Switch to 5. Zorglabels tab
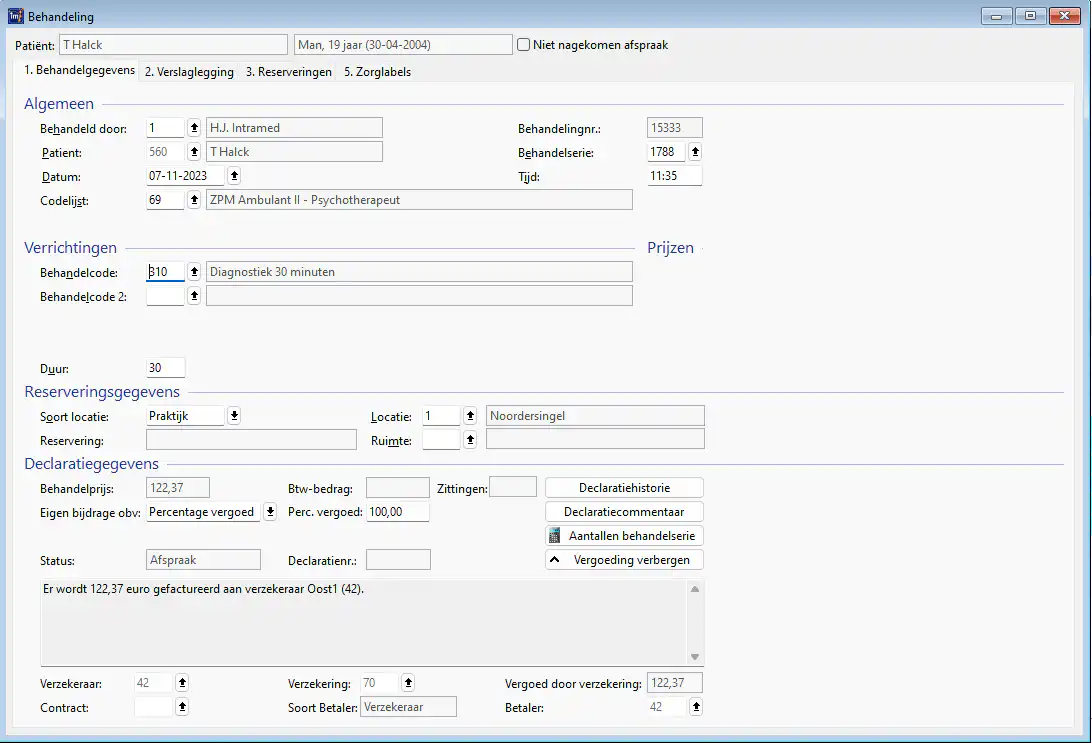1092x743 pixels. (x=377, y=72)
